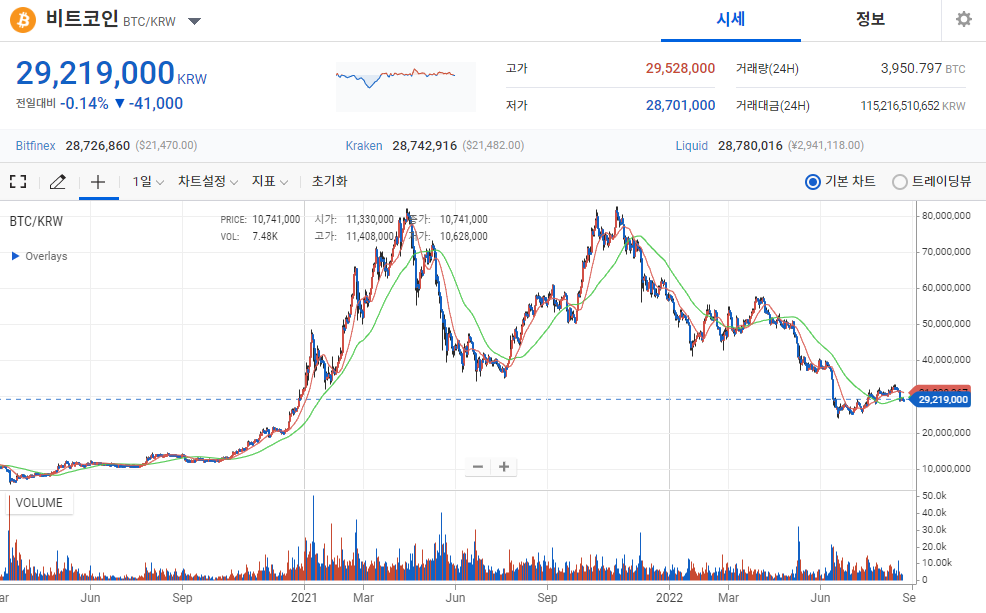Select the 기본 차트 radio button
This screenshot has width=986, height=613.
(x=812, y=182)
